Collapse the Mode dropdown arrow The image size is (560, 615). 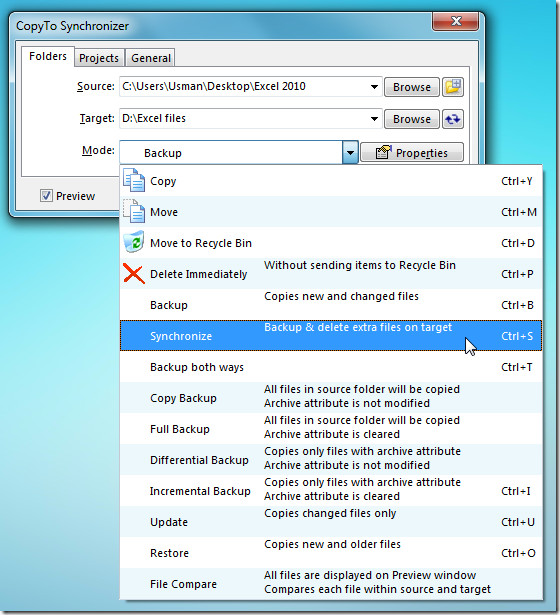tap(350, 153)
